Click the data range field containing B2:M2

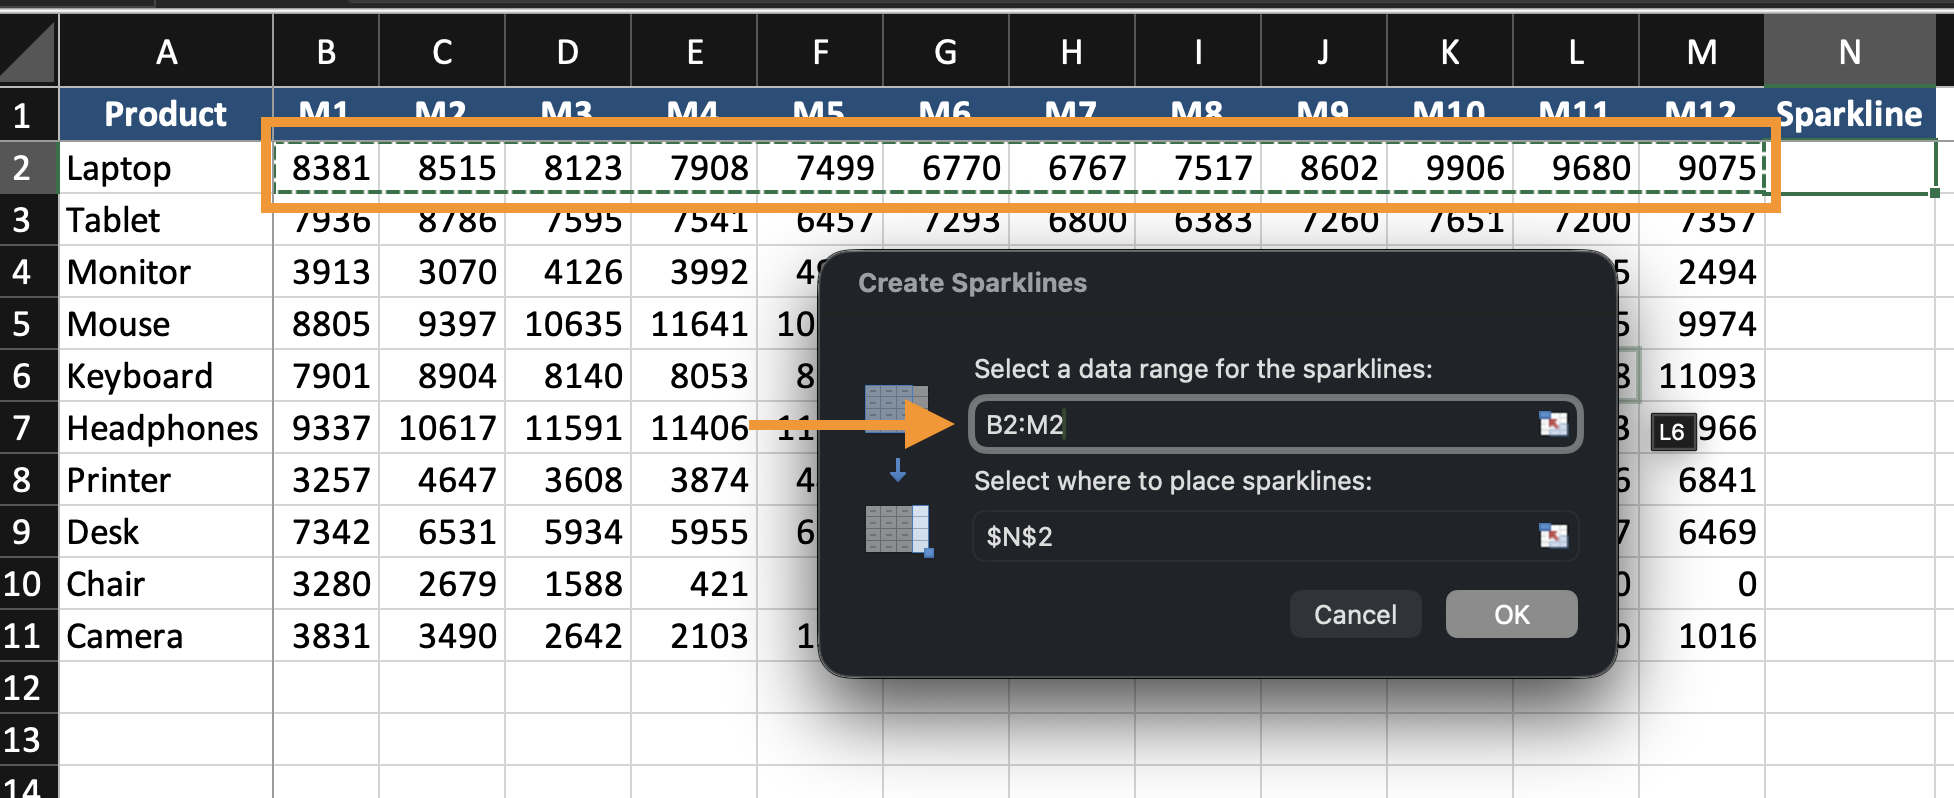[x=1250, y=425]
